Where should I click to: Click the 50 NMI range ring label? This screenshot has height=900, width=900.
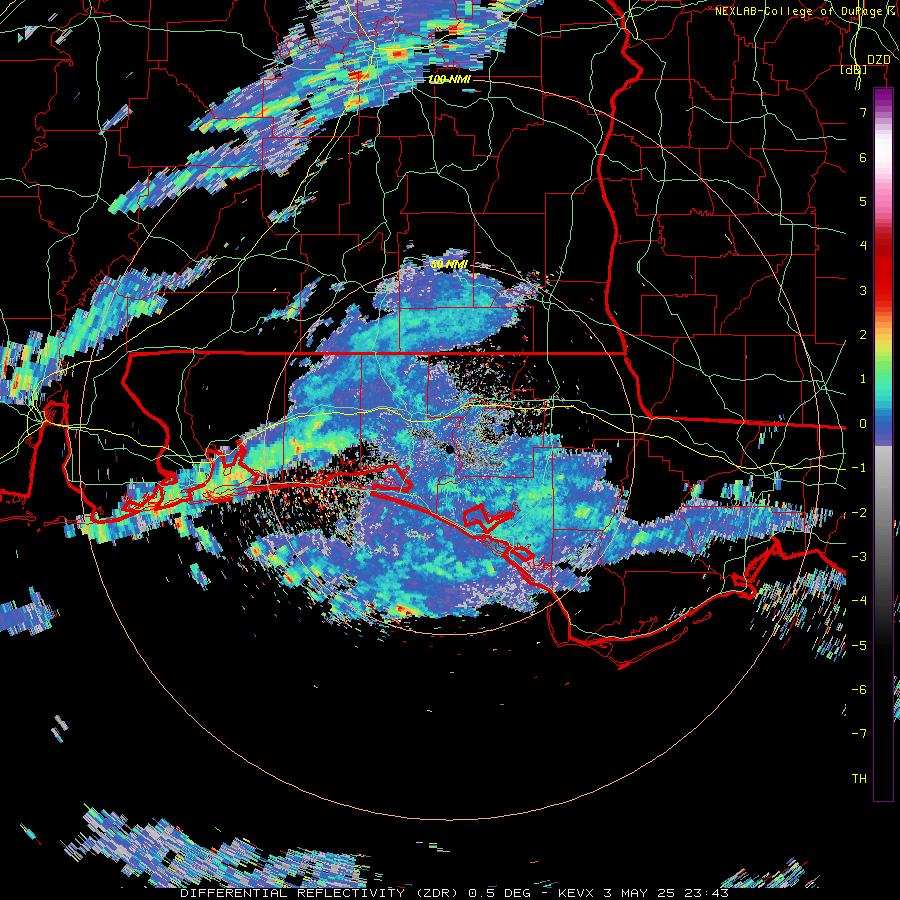pyautogui.click(x=449, y=265)
